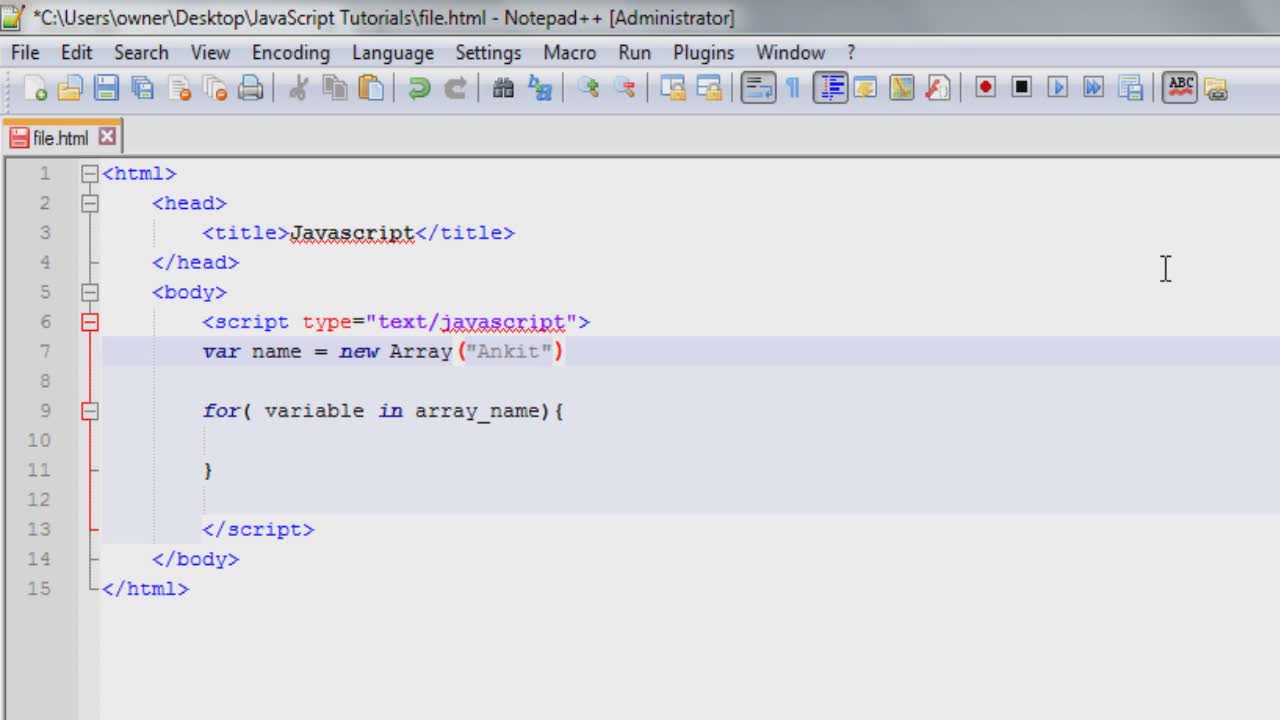The height and width of the screenshot is (720, 1280).
Task: Open Find with the binoculars icon
Action: (504, 89)
